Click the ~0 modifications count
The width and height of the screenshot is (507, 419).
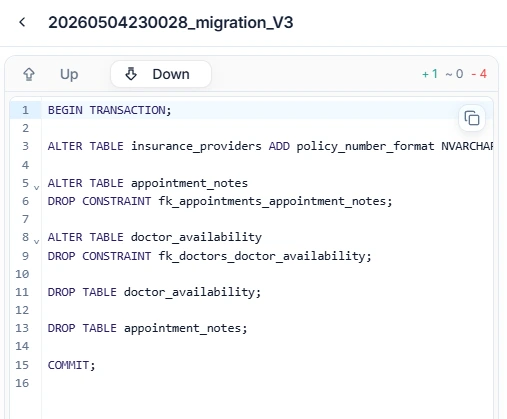tap(454, 74)
